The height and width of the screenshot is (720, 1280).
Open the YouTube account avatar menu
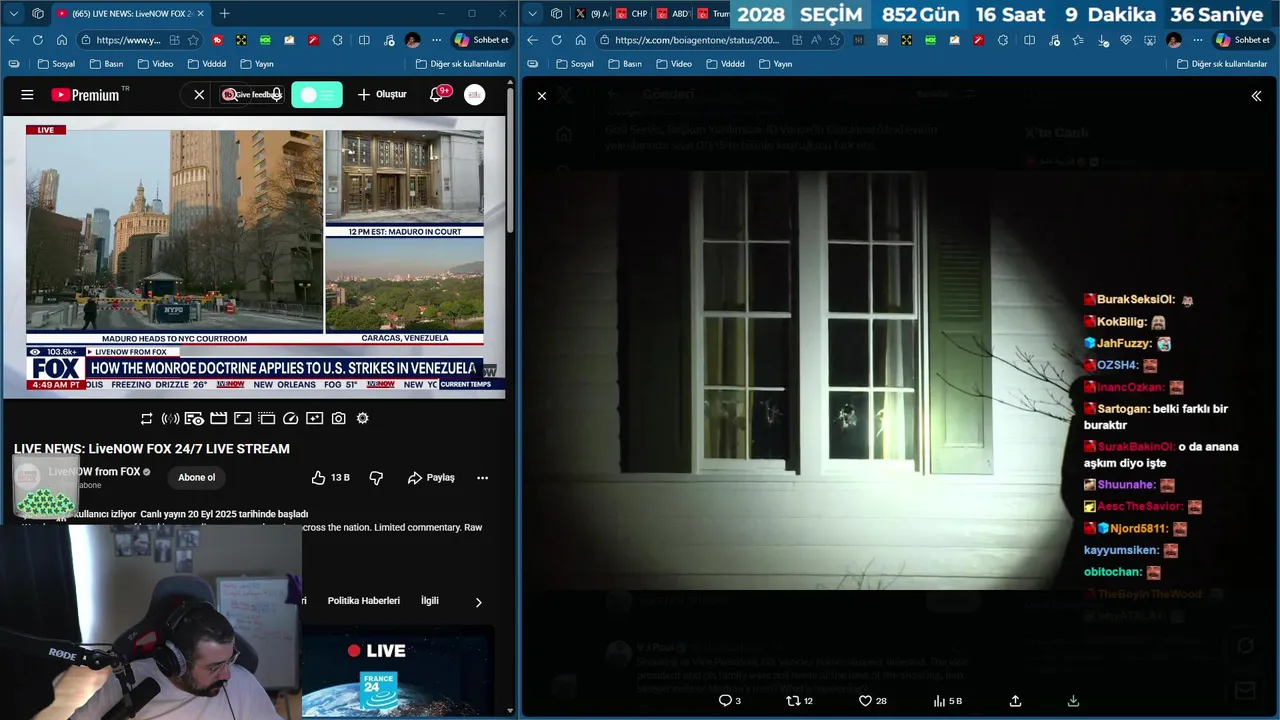[475, 95]
